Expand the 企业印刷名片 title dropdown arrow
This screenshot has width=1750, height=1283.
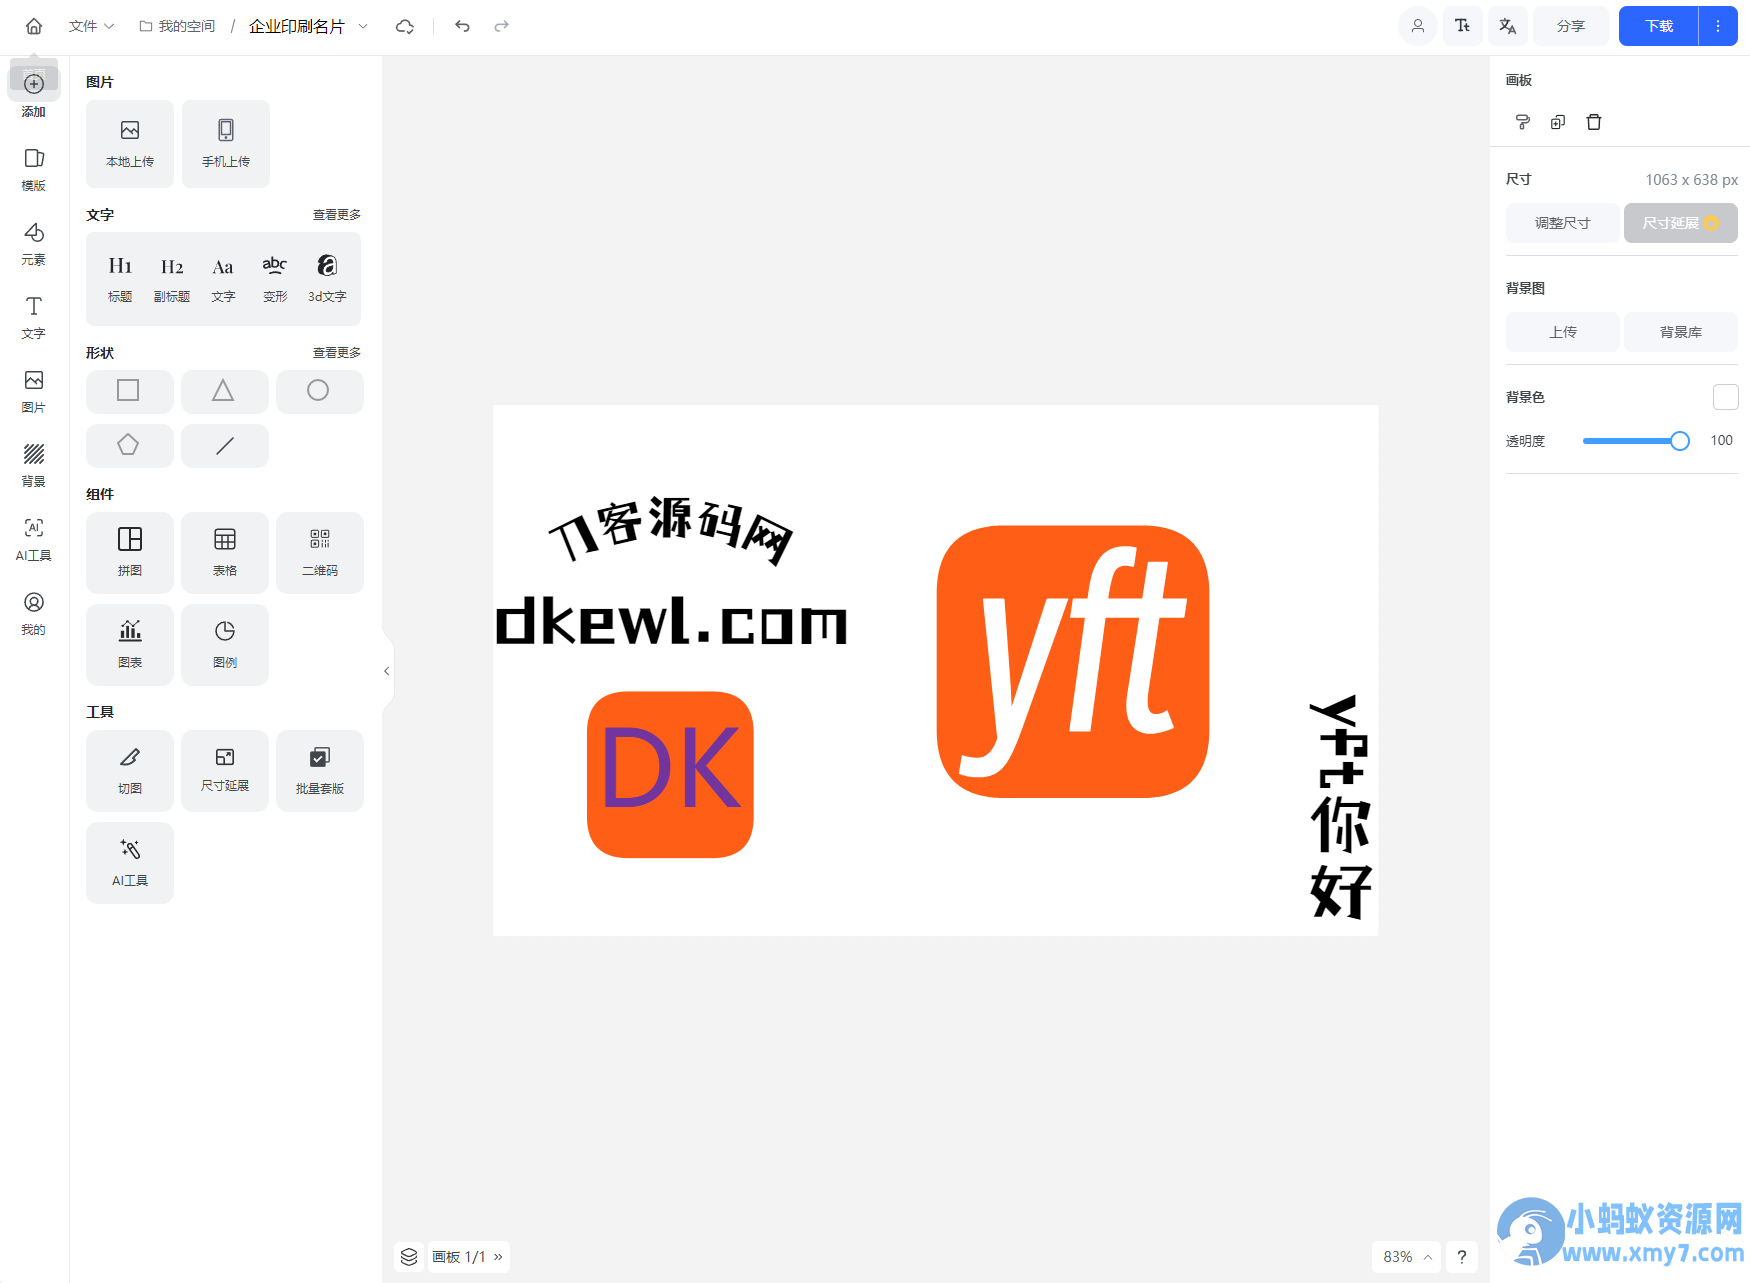point(363,26)
